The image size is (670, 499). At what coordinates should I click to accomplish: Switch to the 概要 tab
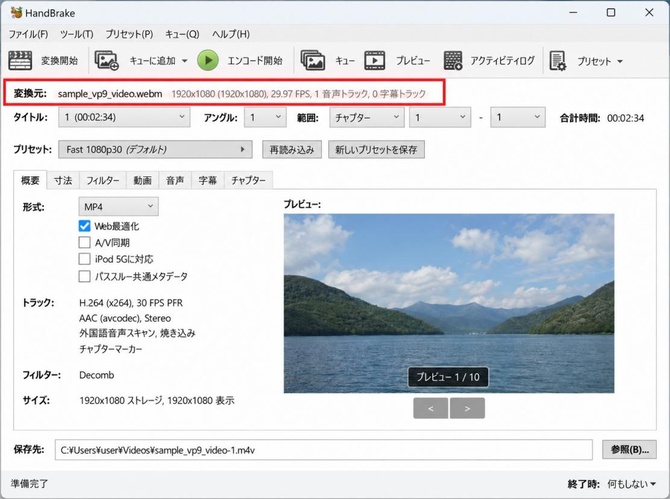tap(30, 180)
